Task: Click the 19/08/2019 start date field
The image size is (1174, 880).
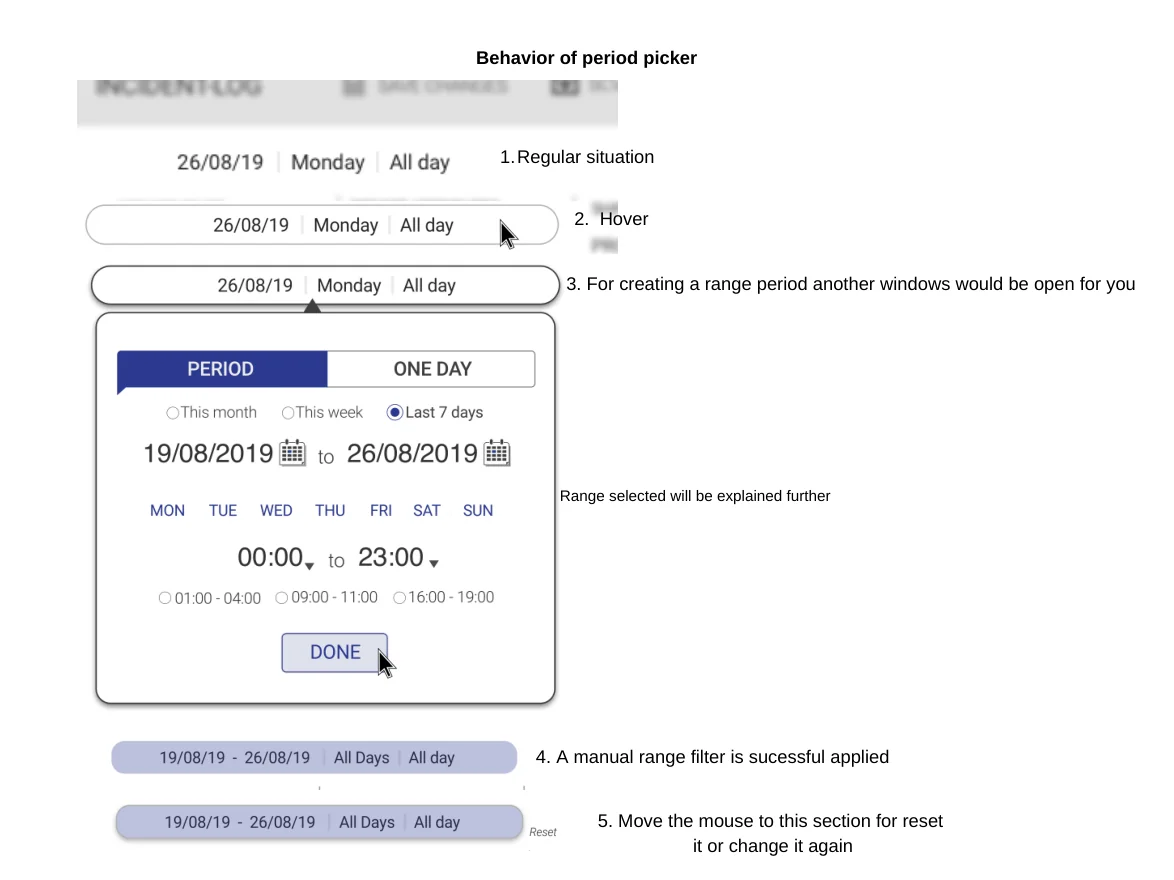Action: click(208, 454)
